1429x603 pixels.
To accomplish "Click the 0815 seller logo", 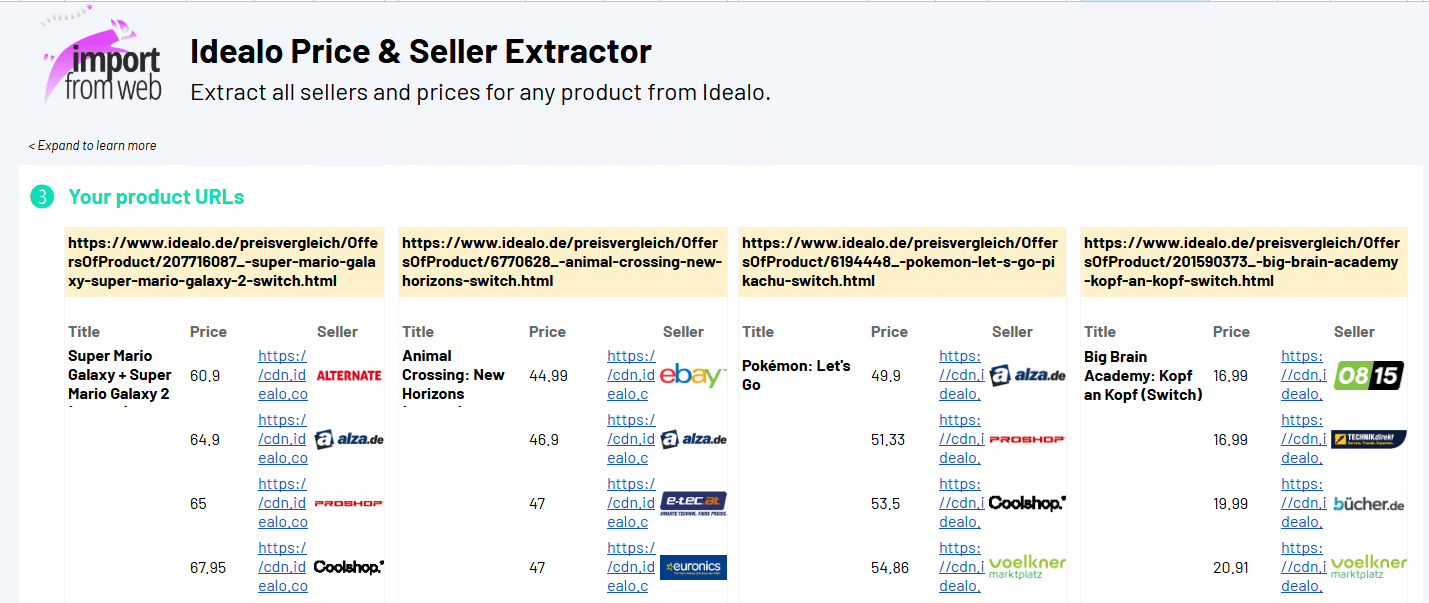I will tap(1368, 376).
